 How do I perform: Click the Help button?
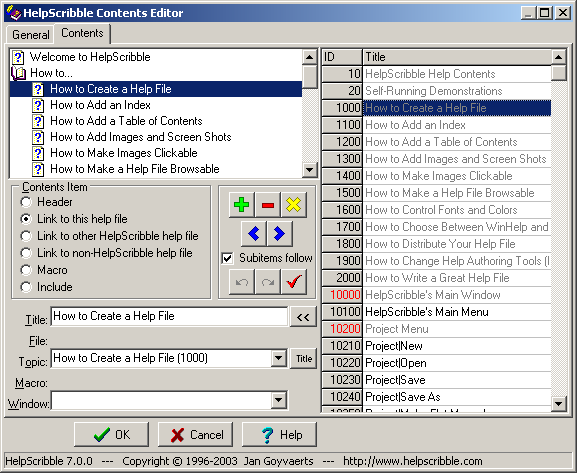(279, 435)
